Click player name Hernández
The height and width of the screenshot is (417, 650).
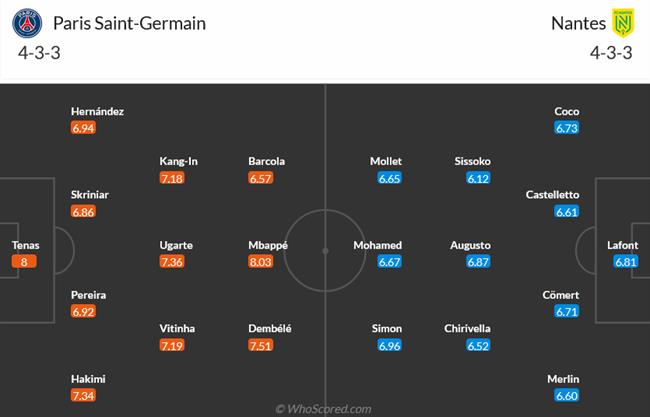[x=98, y=111]
